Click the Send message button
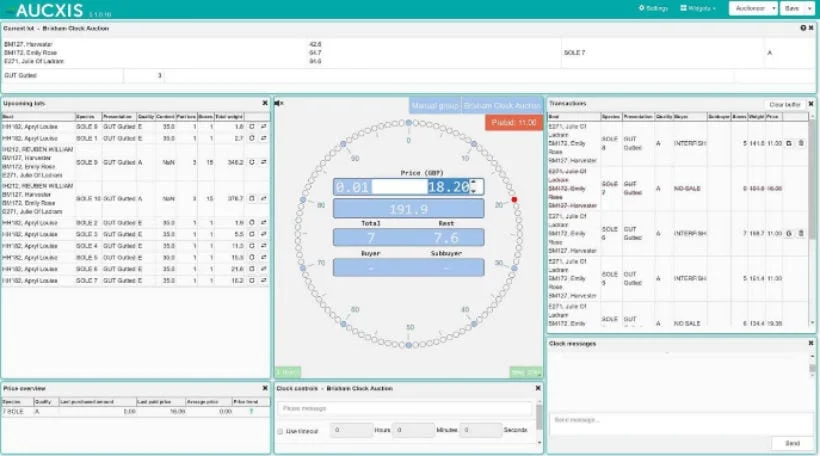Viewport: 820px width, 456px height. (791, 442)
